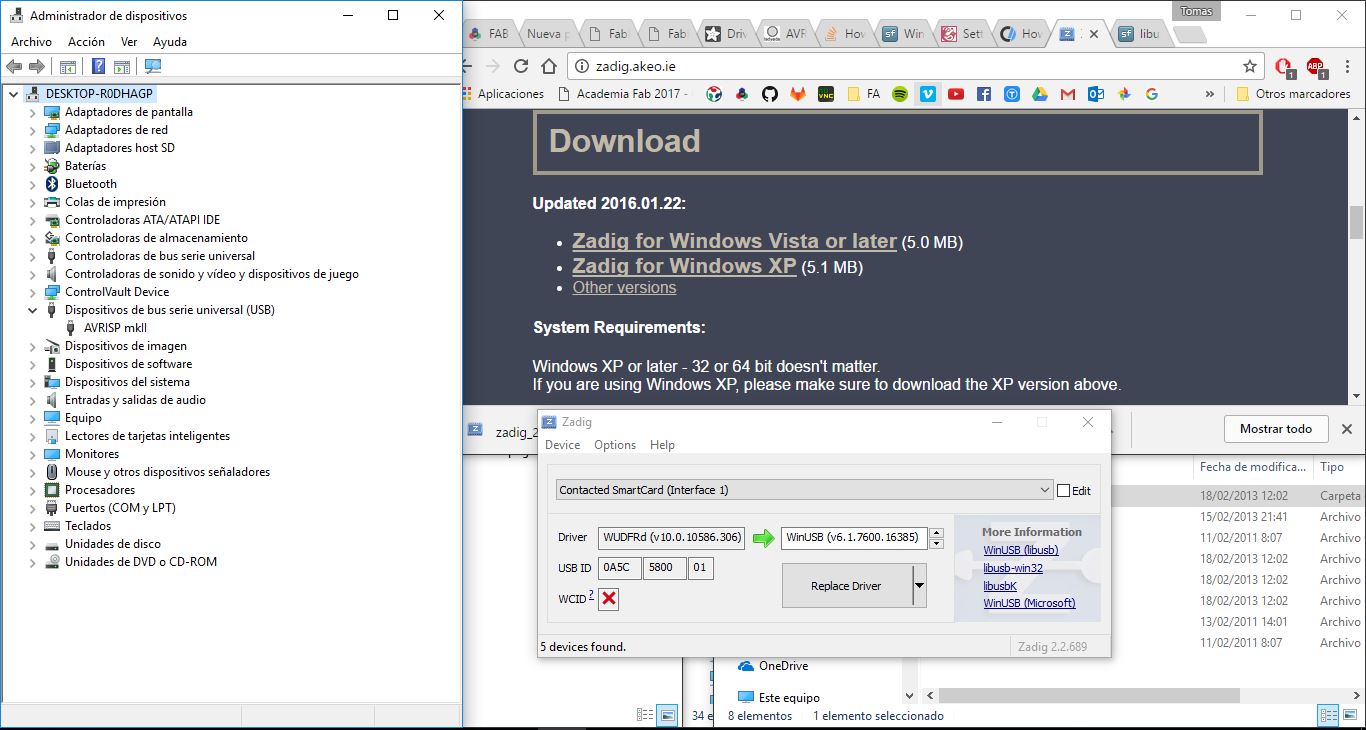Image resolution: width=1366 pixels, height=730 pixels.
Task: Expand Puertos (COM y LPT) node
Action: (32, 508)
